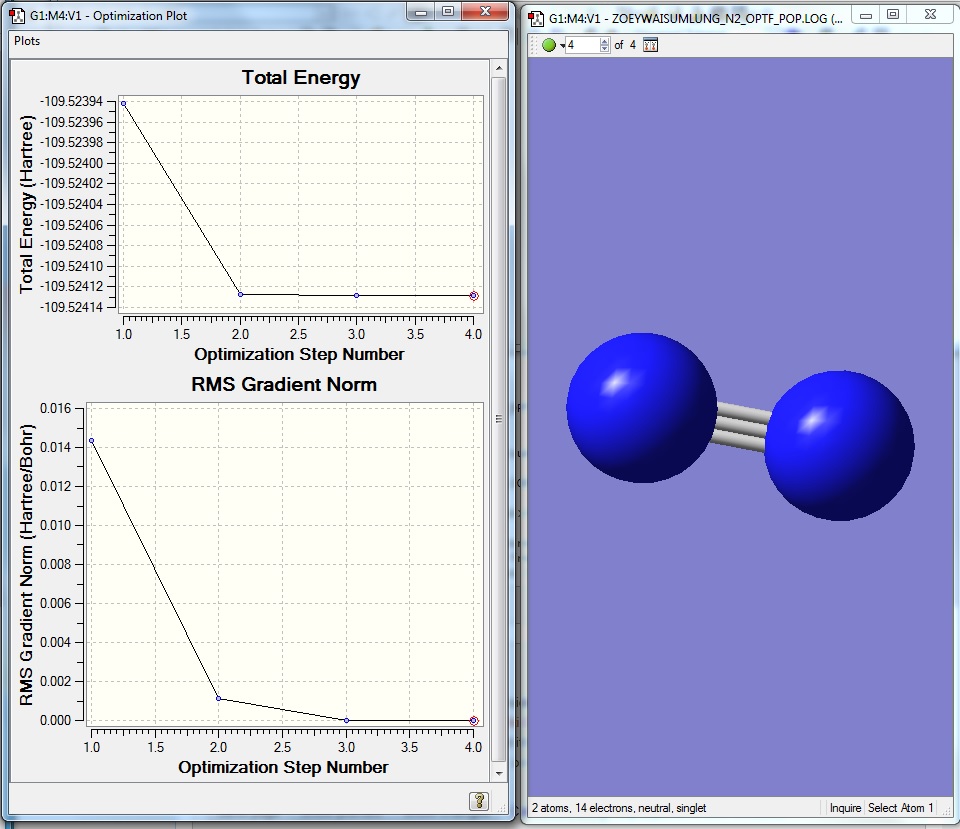This screenshot has height=829, width=960.
Task: Click the triple bond between nitrogen atoms
Action: pos(742,426)
